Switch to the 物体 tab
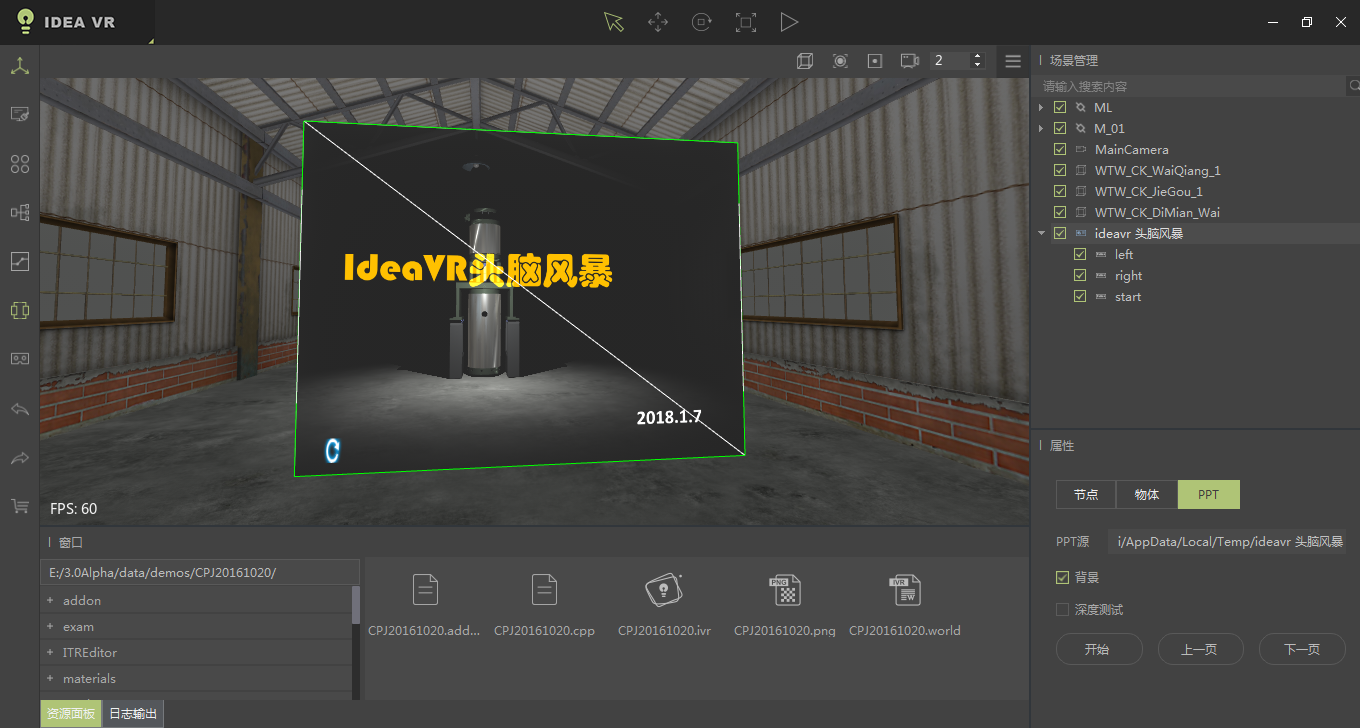Image resolution: width=1360 pixels, height=728 pixels. click(x=1146, y=494)
